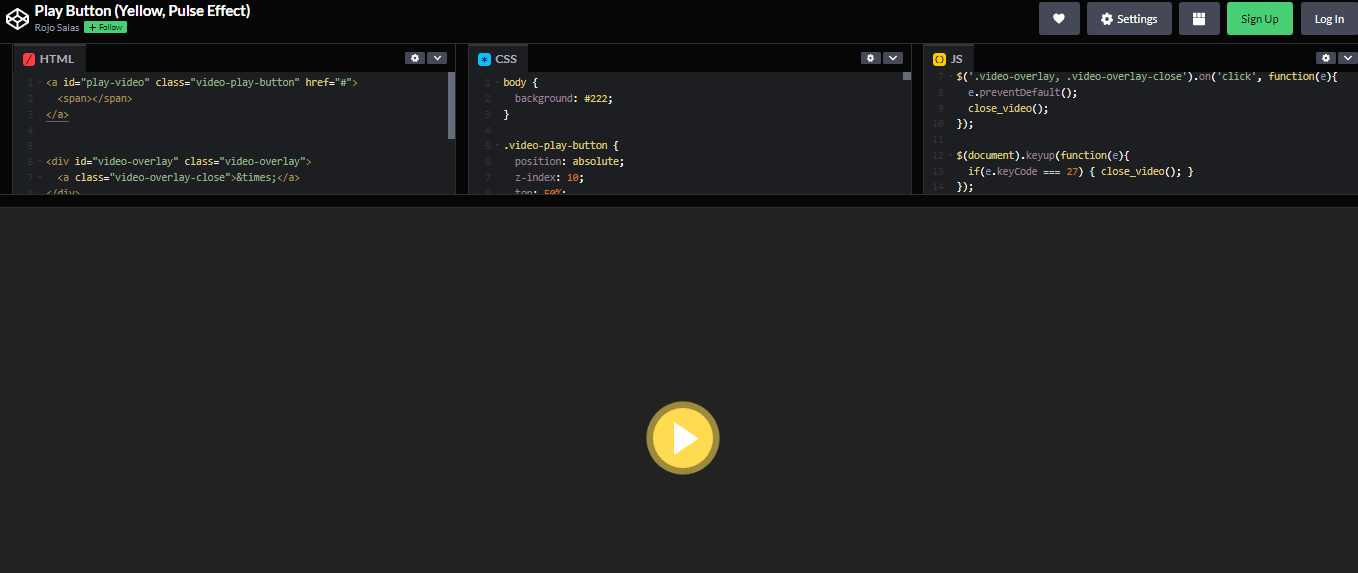
Task: Click the heart love button
Action: tap(1059, 19)
